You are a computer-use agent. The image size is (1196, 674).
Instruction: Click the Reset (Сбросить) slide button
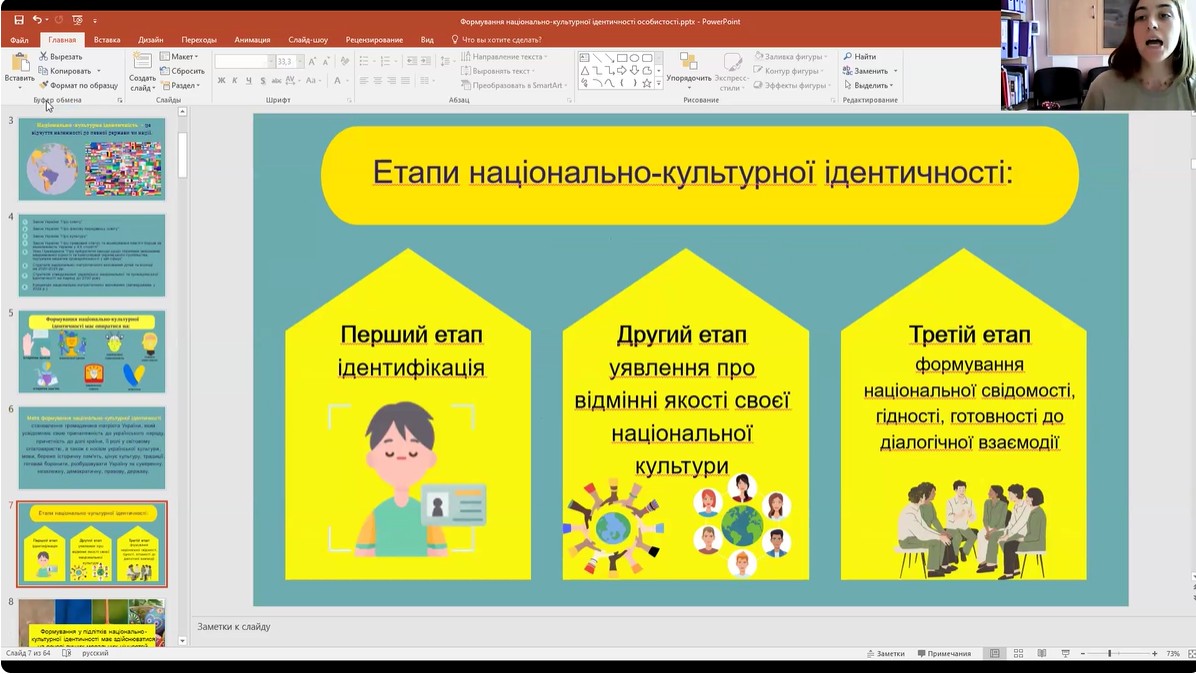coord(182,71)
